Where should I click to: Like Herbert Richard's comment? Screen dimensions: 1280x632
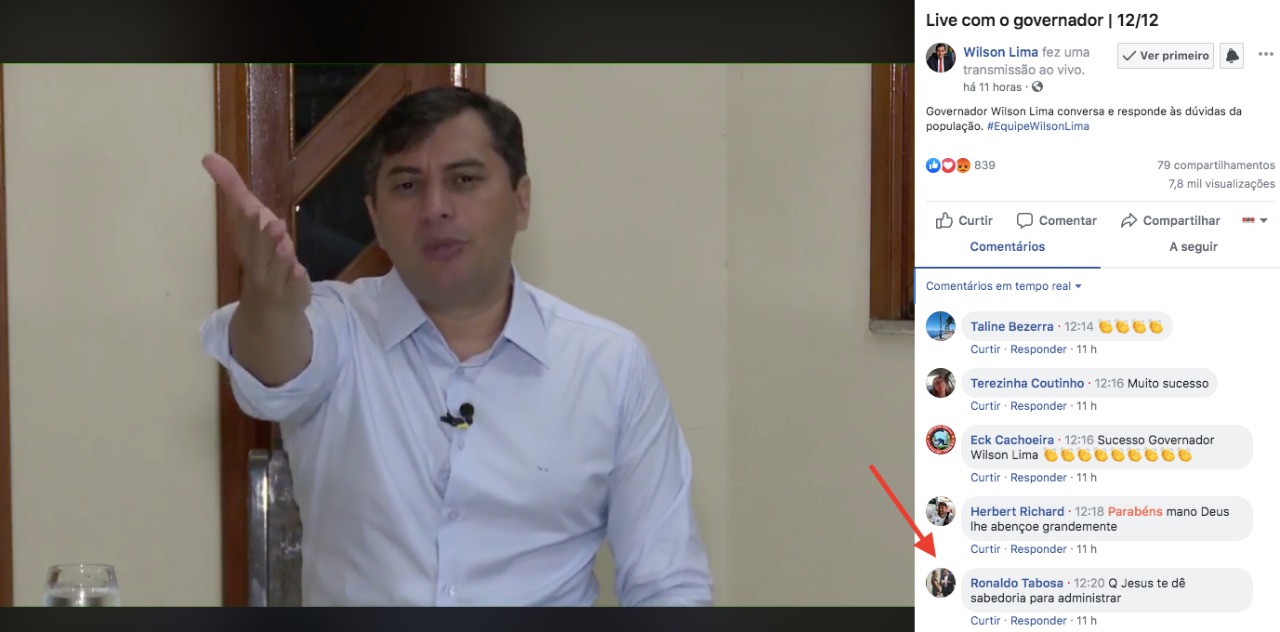pos(985,549)
